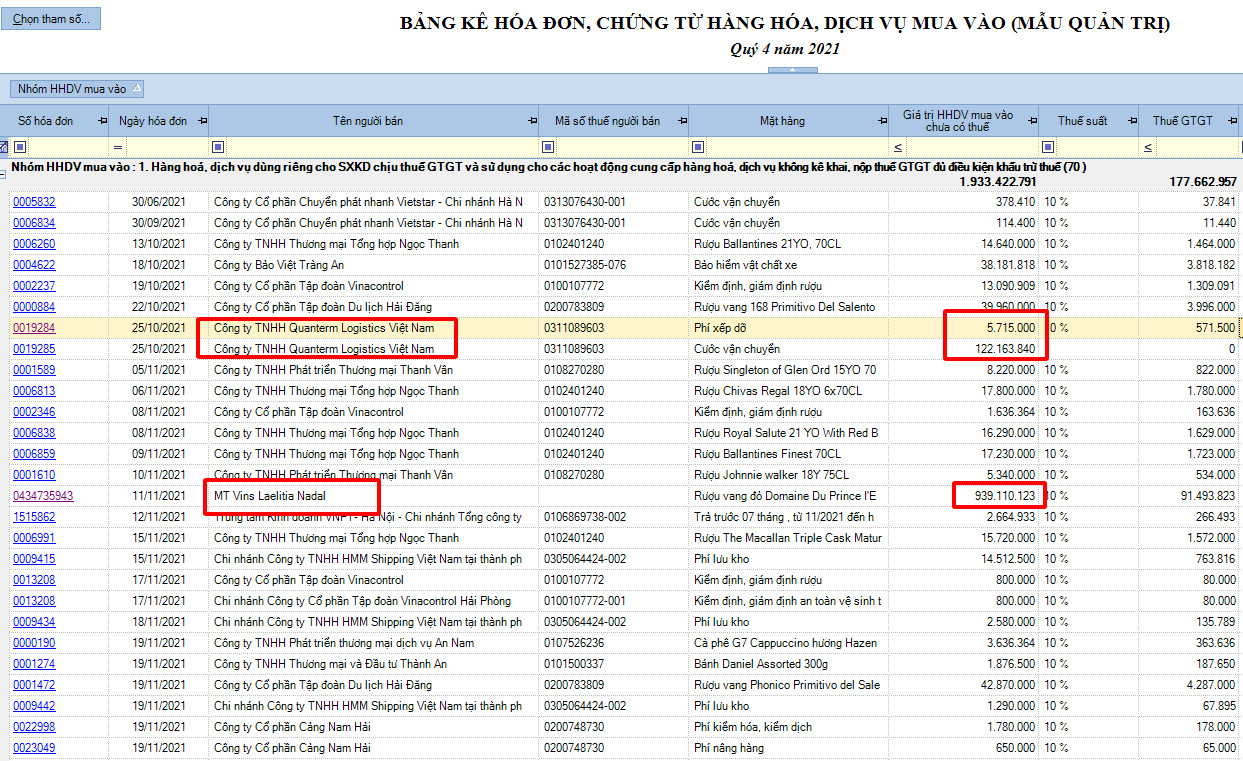Select item cell Cà phê G7 Cappuccino hương Hazen
This screenshot has height=761, width=1243.
click(786, 642)
